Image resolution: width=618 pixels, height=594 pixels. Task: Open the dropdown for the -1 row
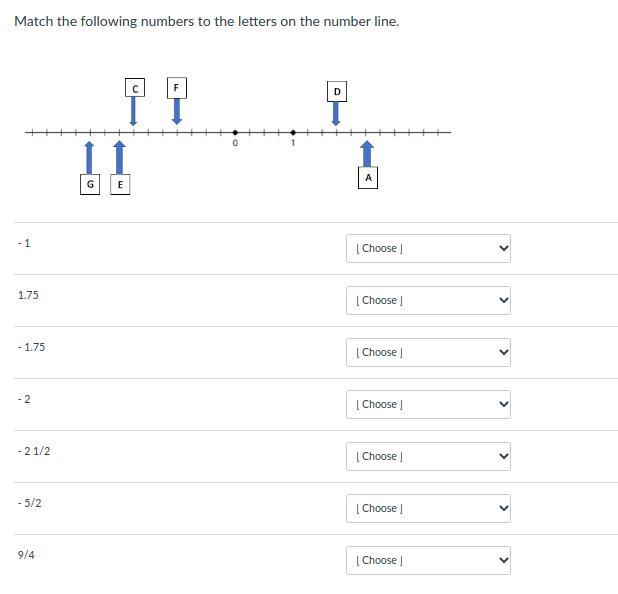pyautogui.click(x=428, y=248)
